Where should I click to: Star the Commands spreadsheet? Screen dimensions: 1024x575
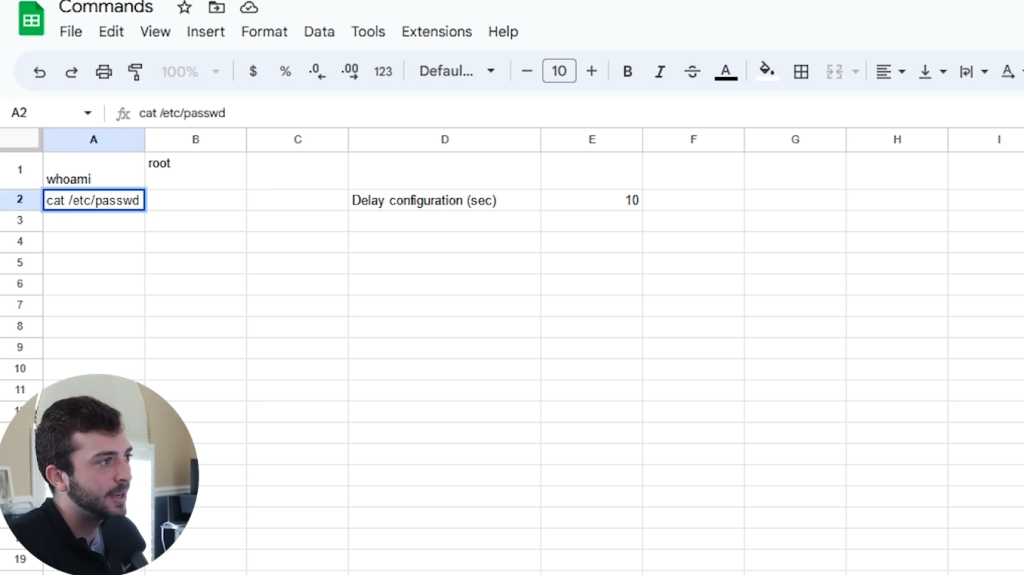185,8
